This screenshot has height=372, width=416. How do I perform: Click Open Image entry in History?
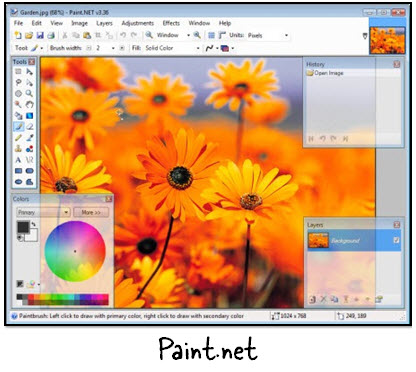[x=329, y=73]
